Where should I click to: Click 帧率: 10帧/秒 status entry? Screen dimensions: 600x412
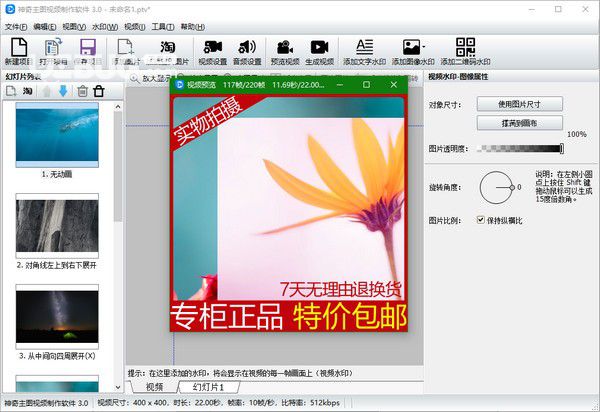(253, 403)
